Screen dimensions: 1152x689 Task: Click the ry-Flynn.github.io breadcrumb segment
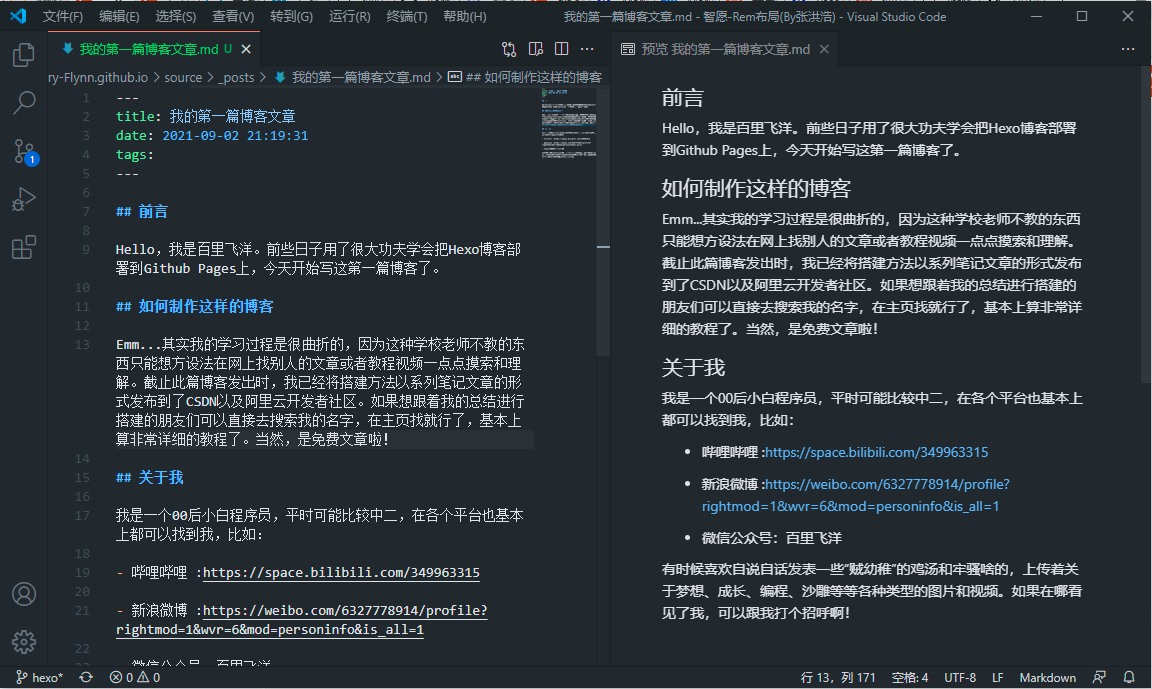[x=98, y=77]
